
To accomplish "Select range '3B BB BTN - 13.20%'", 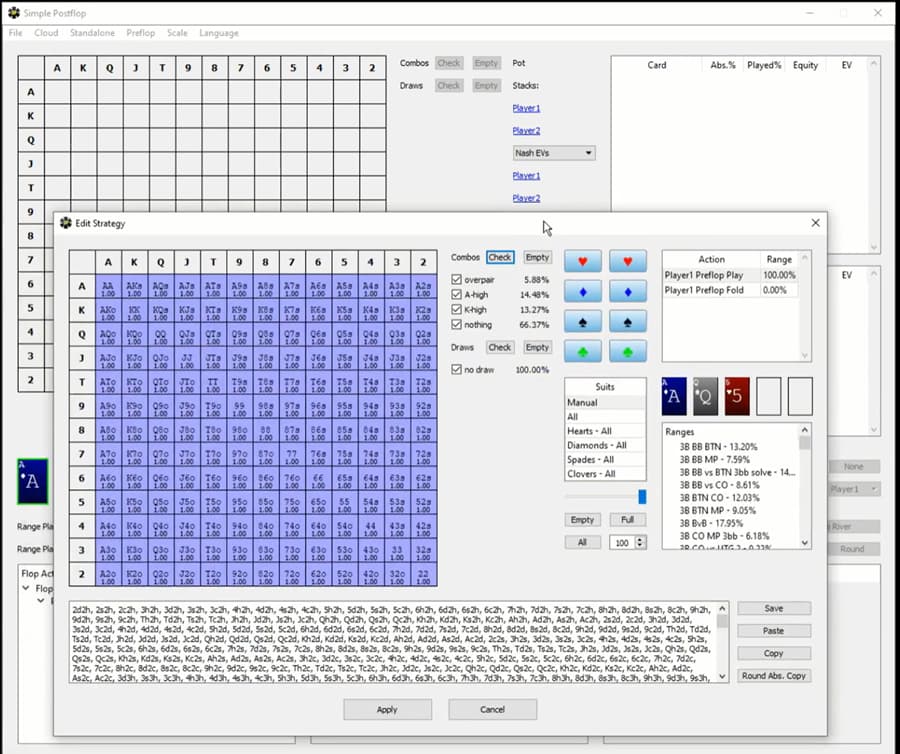I will click(x=718, y=446).
